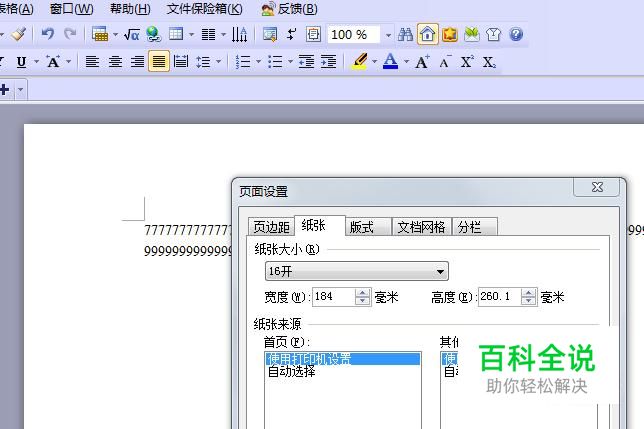644x429 pixels.
Task: Toggle show paragraph marks icon
Action: (x=292, y=34)
